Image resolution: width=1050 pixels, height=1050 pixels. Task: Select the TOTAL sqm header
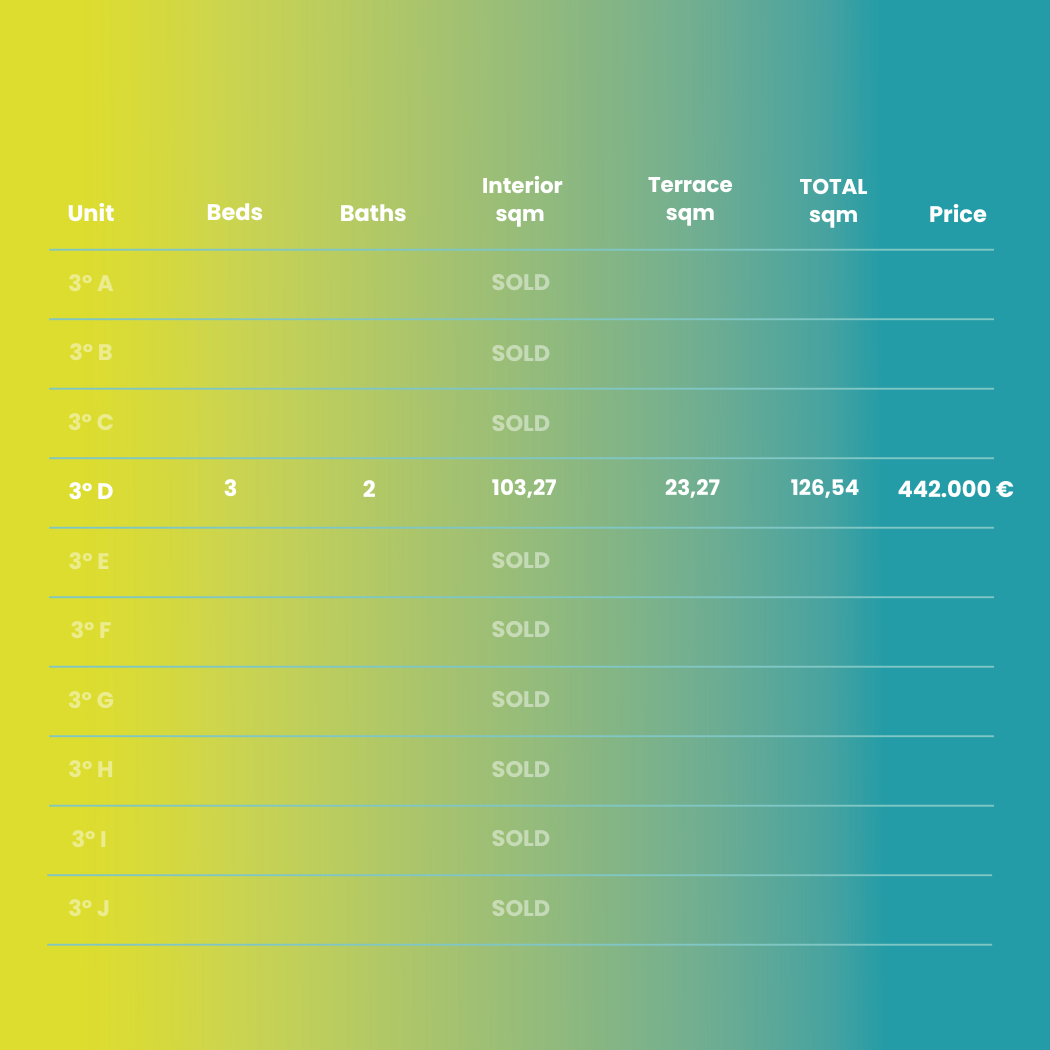(833, 201)
